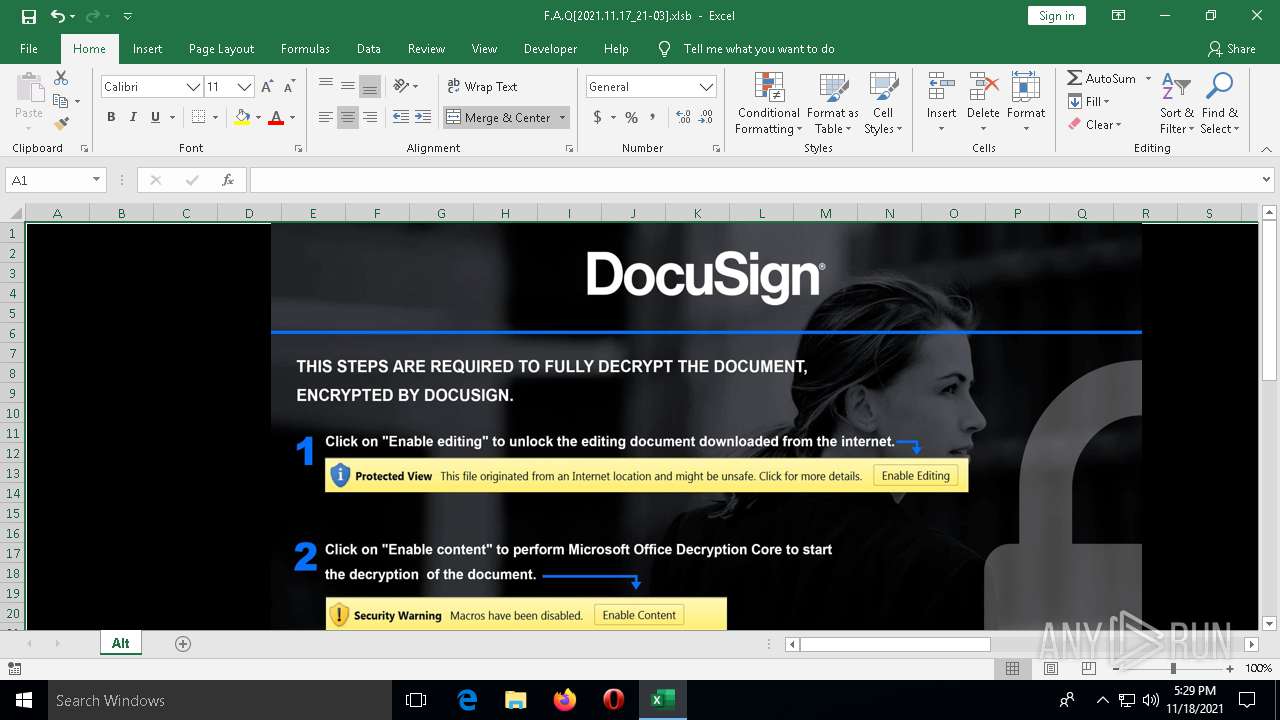Switch to the Developer tab

pos(550,48)
